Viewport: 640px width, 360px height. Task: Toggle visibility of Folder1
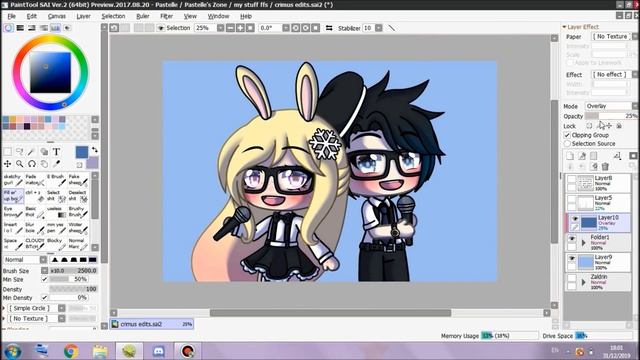coord(572,238)
